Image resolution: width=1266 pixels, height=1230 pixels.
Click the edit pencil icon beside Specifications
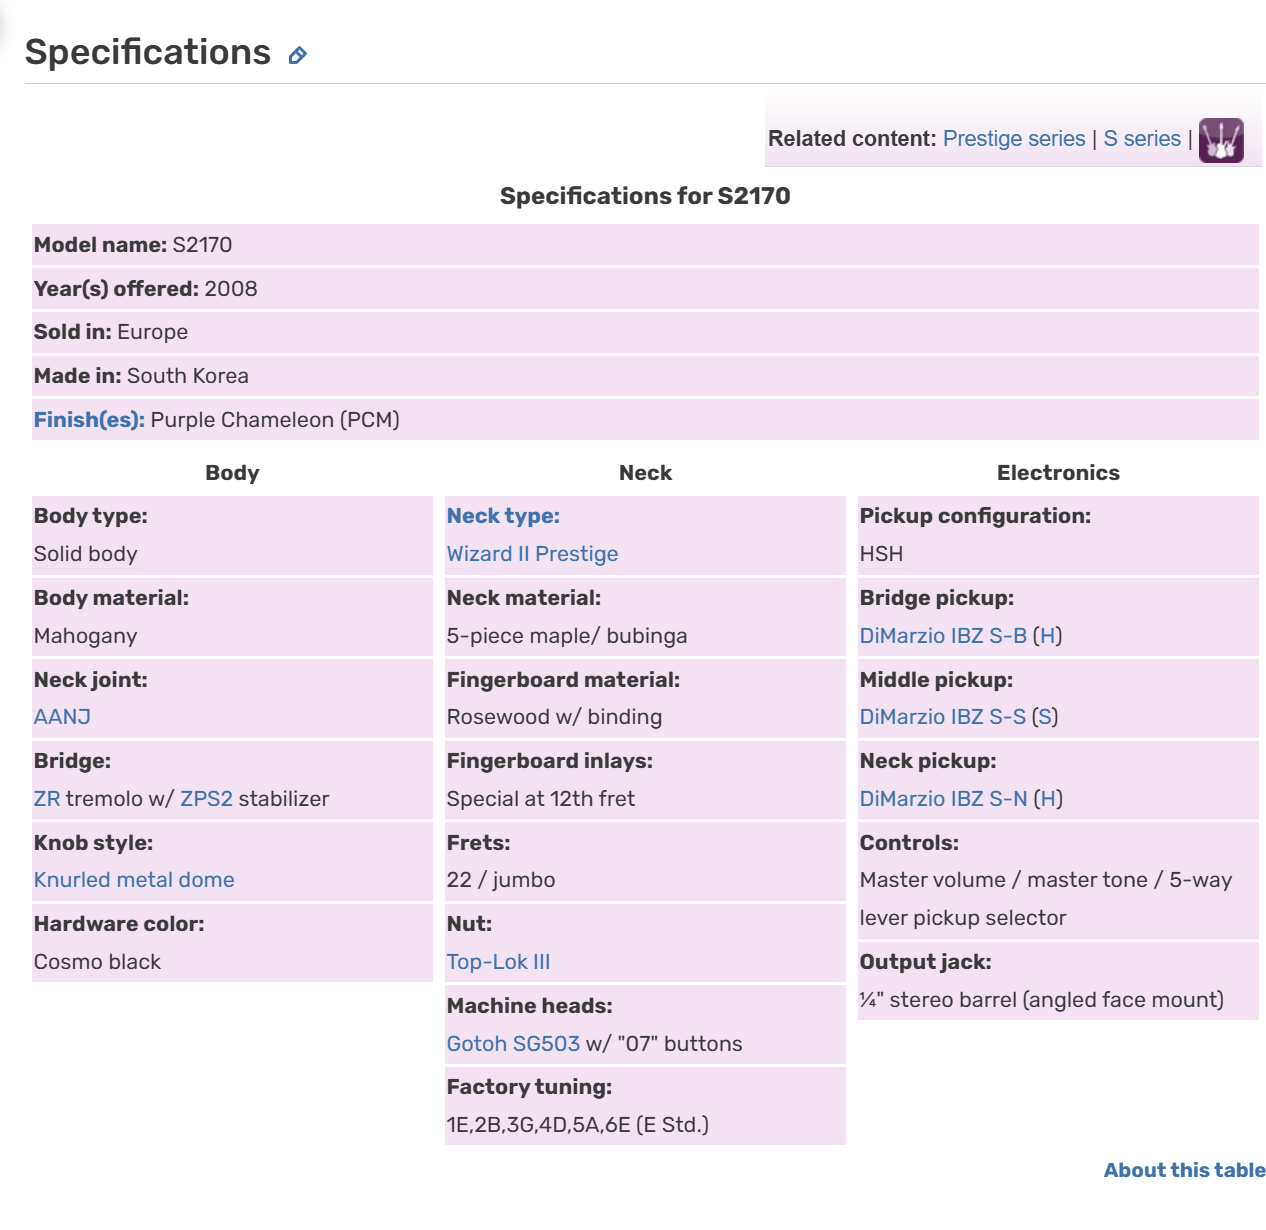coord(297,56)
